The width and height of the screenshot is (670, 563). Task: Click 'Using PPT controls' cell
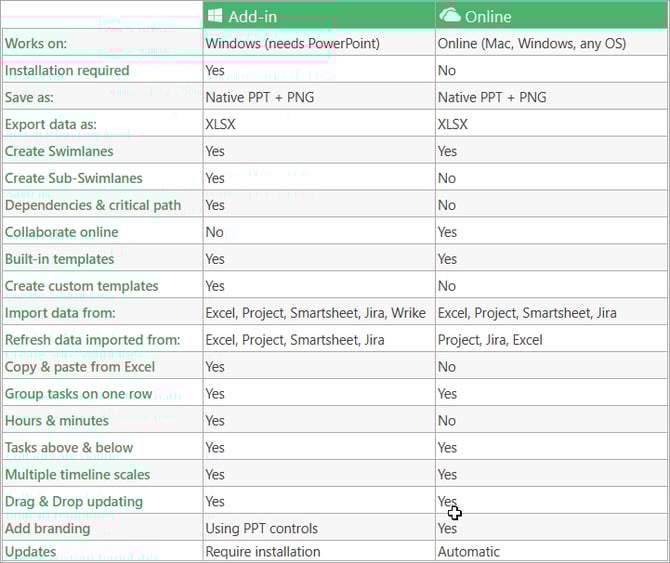pos(262,528)
